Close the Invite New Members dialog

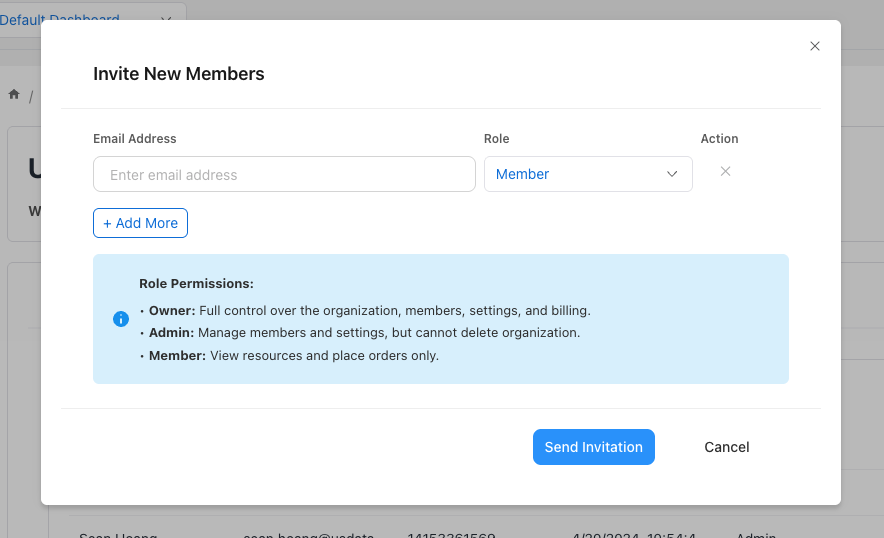815,46
